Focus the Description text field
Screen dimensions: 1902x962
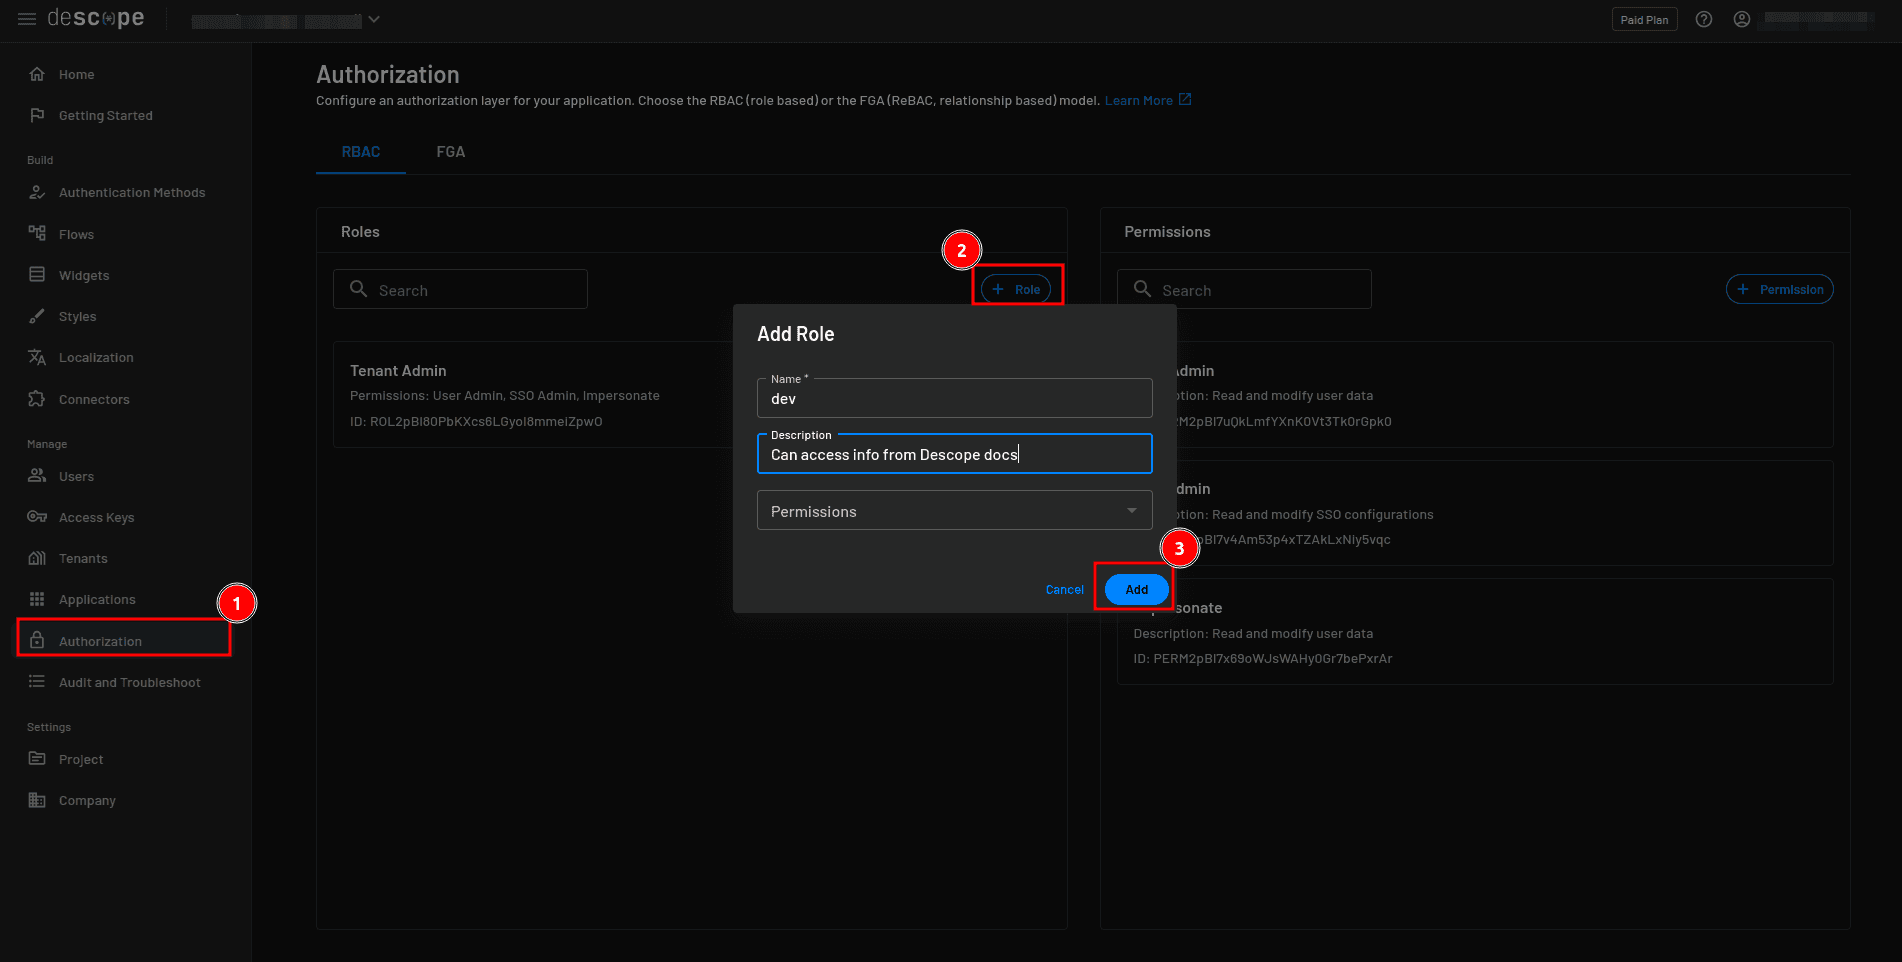click(954, 455)
